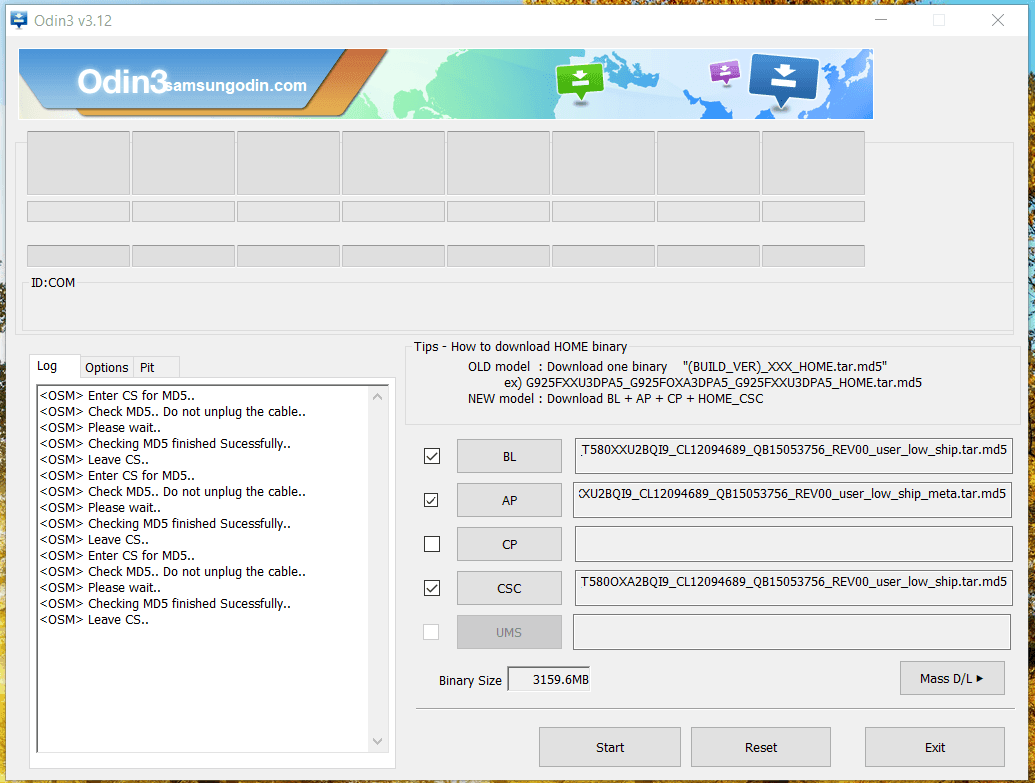Click the CSC file path field

click(793, 588)
